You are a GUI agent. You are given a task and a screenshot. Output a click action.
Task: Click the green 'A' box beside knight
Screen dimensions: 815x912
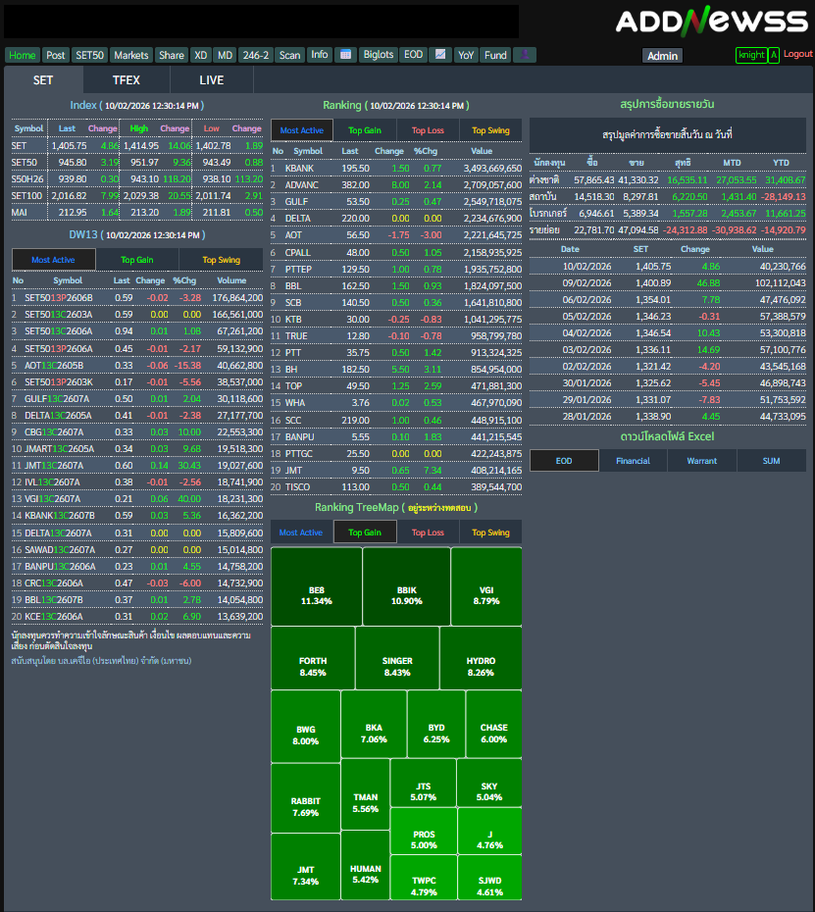(774, 56)
